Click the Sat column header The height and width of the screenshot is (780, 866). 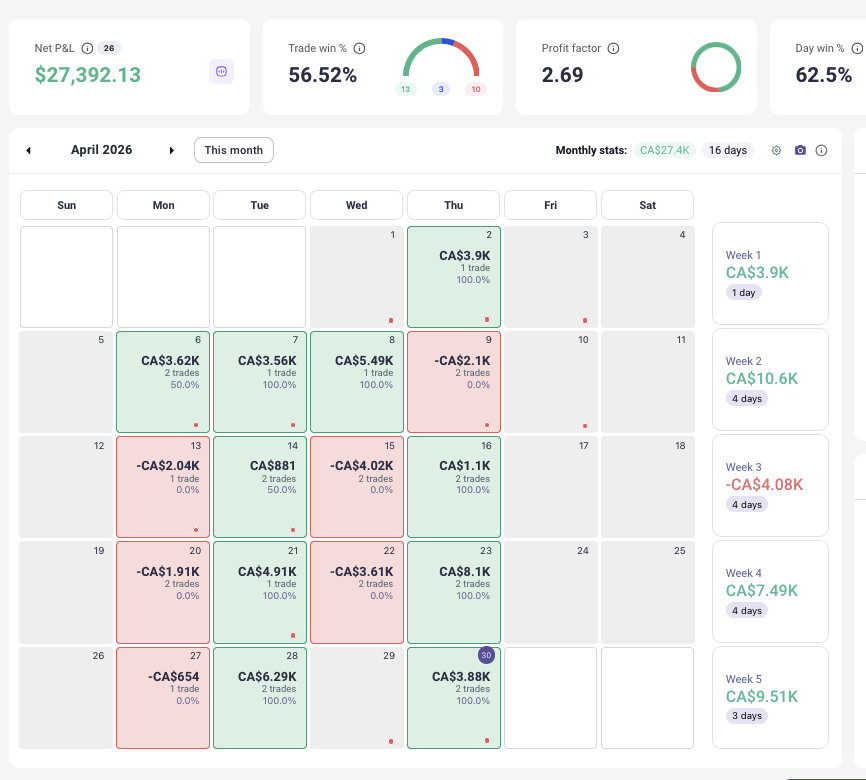[x=647, y=205]
